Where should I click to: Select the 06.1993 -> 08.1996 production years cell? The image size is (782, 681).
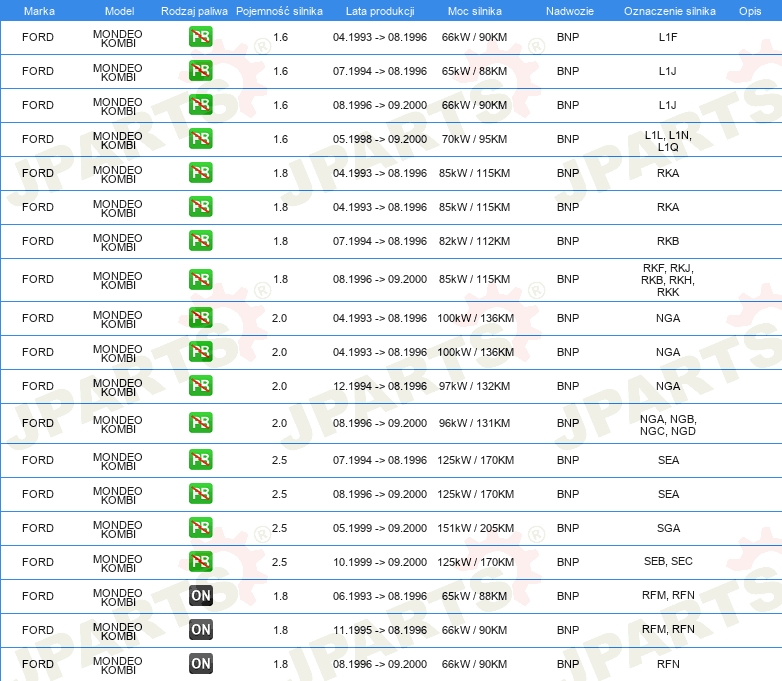[380, 596]
